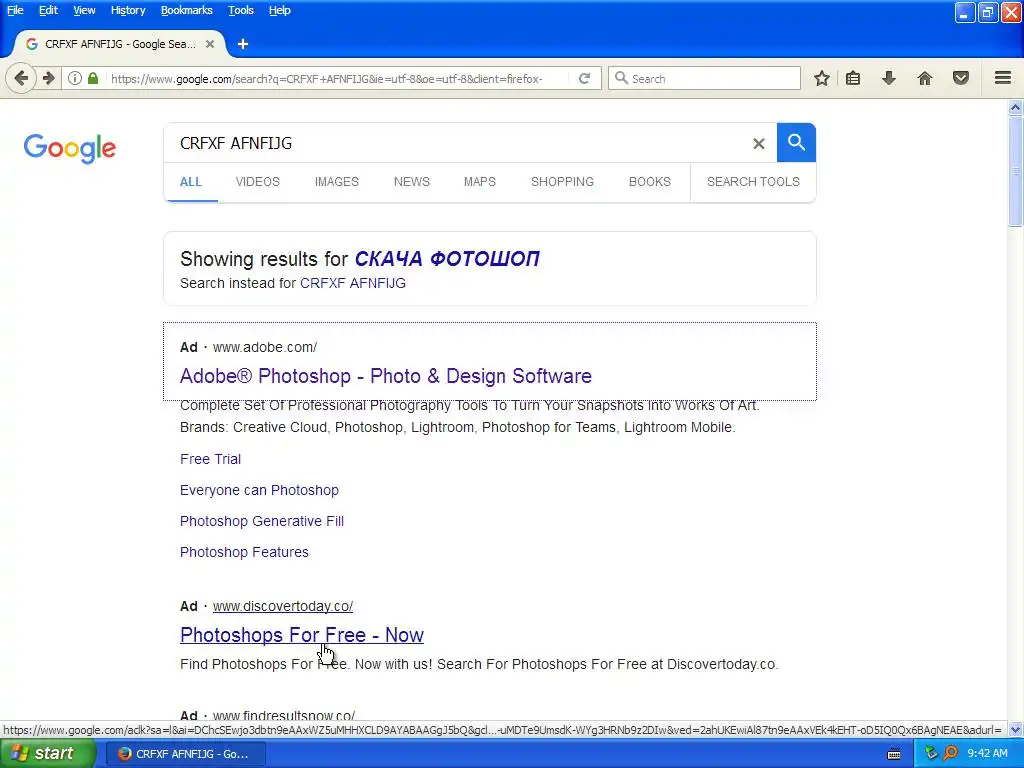1024x768 pixels.
Task: Open the downloads arrow icon
Action: pos(889,78)
